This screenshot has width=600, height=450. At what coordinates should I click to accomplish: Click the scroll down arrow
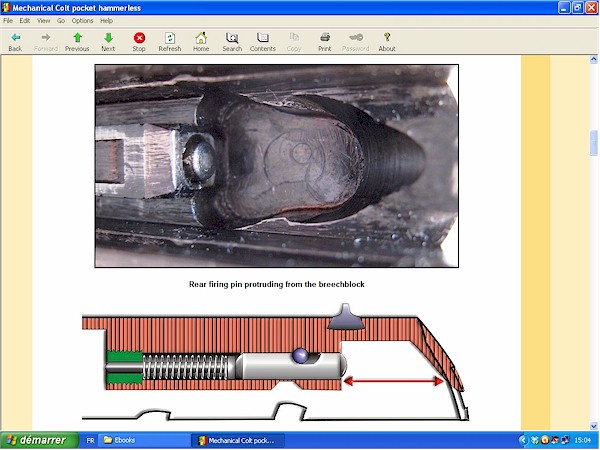click(593, 426)
